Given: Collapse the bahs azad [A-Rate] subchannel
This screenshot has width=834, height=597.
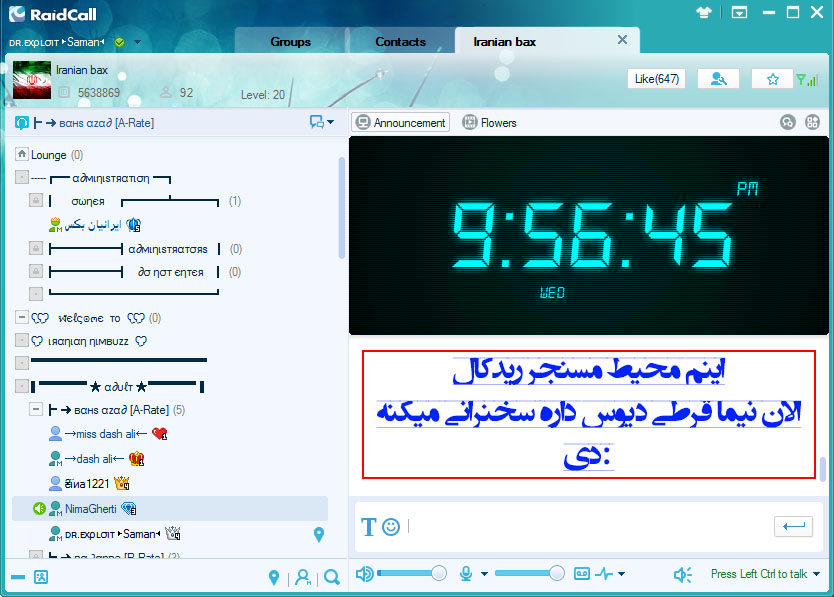Looking at the screenshot, I should point(36,409).
